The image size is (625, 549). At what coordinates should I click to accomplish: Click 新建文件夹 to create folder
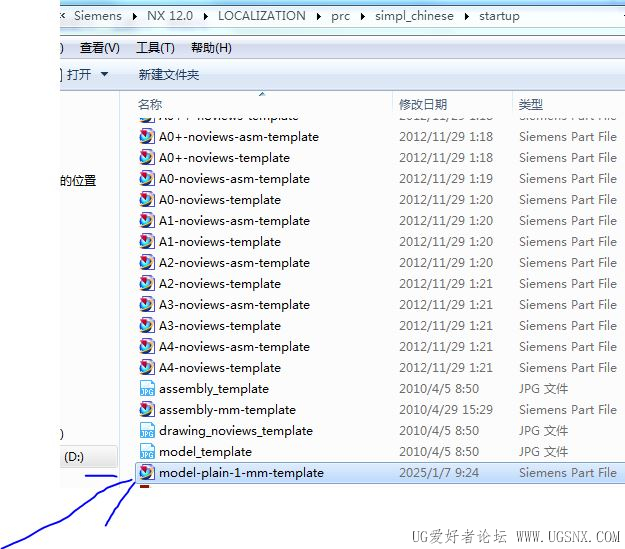[169, 75]
